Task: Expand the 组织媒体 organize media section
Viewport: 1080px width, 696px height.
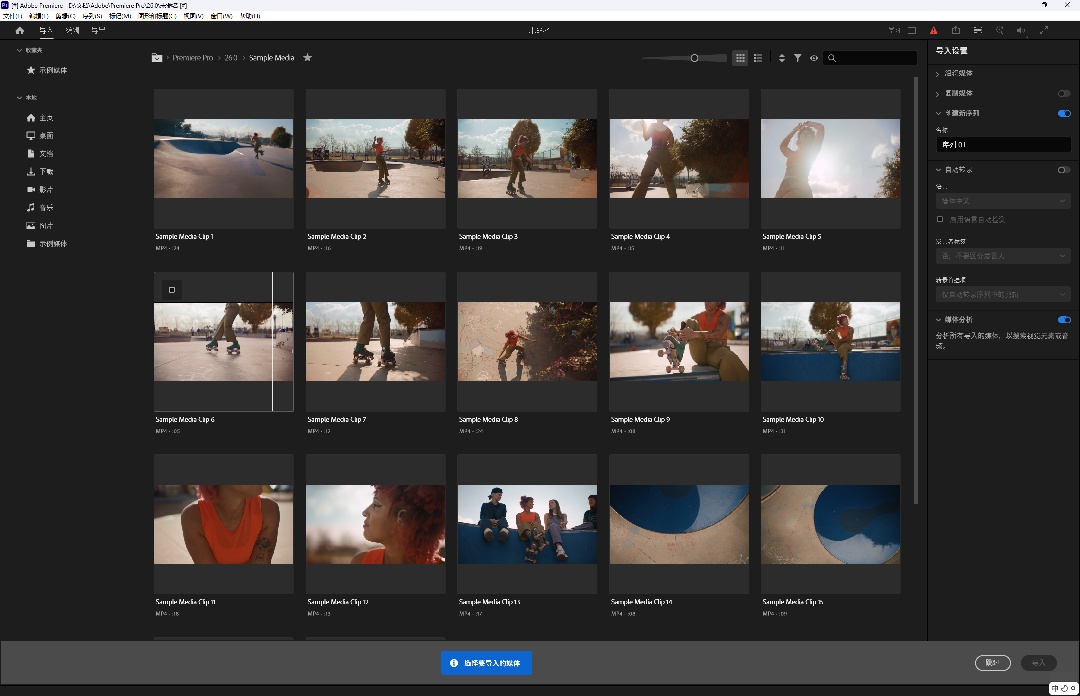Action: (938, 73)
